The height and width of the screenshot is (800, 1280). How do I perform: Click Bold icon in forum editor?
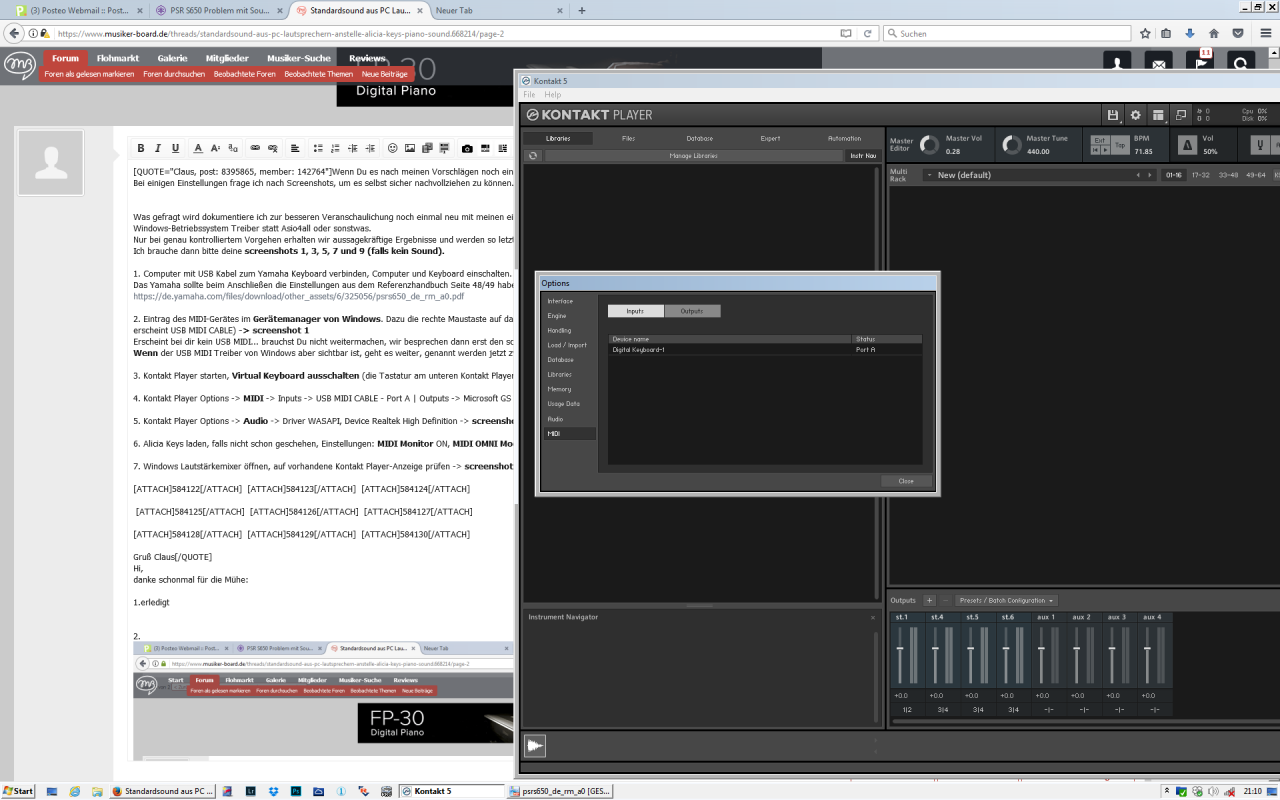[141, 148]
